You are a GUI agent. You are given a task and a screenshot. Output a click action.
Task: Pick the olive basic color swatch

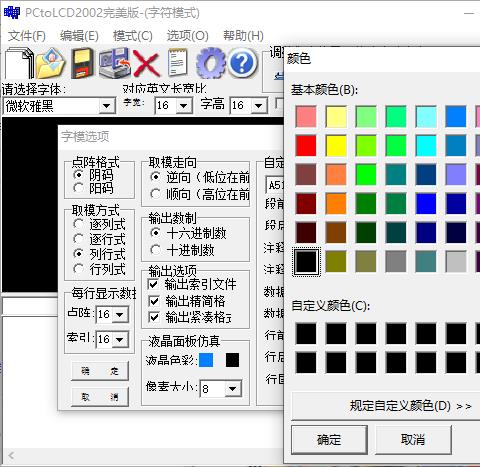tap(336, 262)
